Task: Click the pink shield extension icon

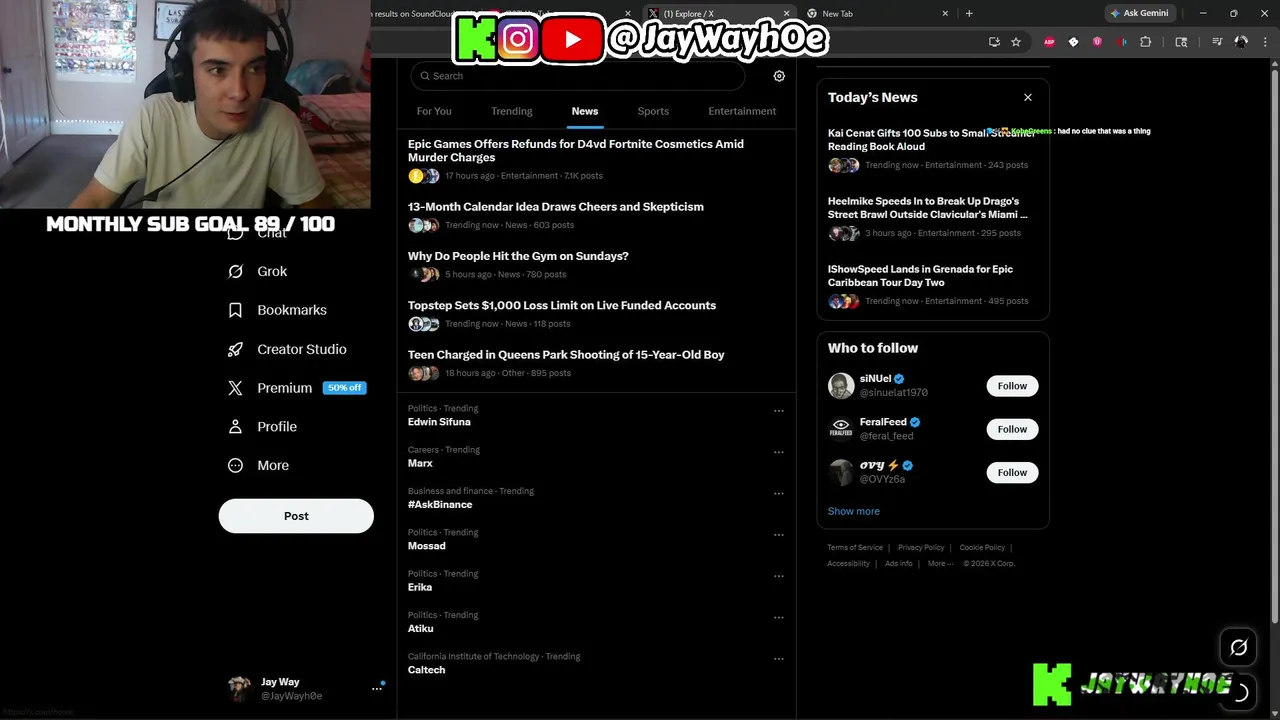Action: tap(1097, 42)
